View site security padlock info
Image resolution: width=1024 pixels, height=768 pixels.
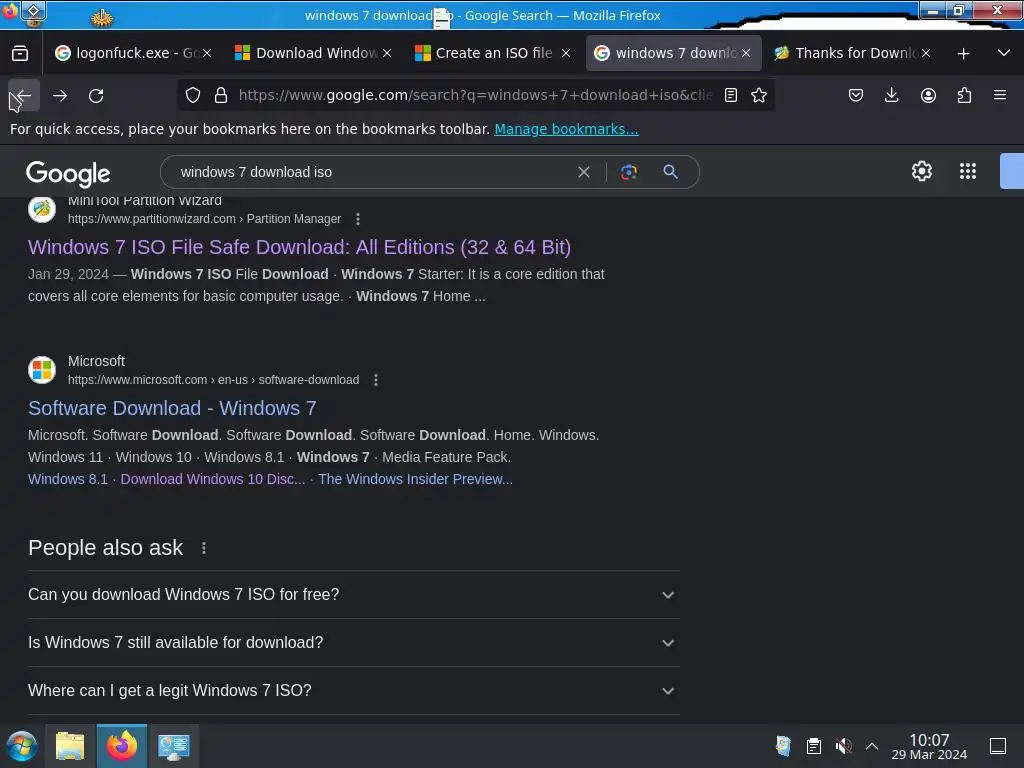221,95
